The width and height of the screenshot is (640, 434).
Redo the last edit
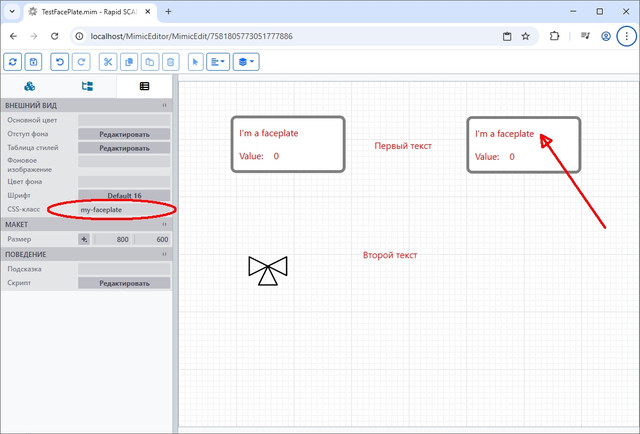[81, 62]
